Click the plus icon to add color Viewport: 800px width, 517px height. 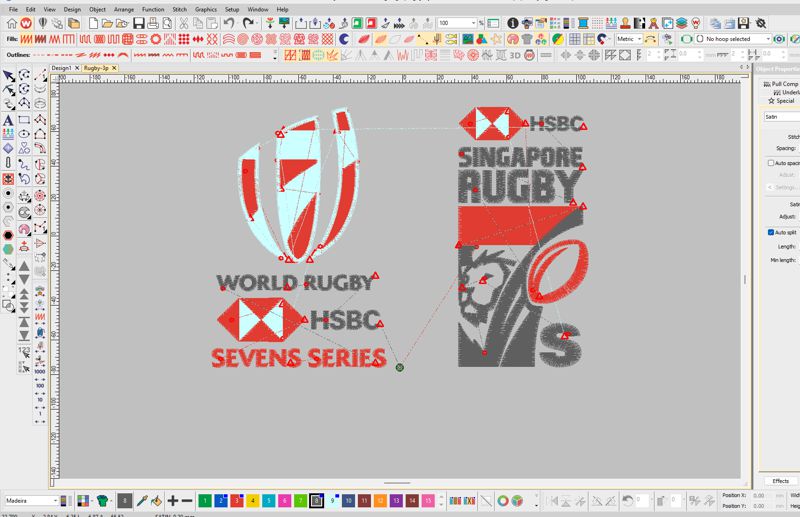pos(172,501)
